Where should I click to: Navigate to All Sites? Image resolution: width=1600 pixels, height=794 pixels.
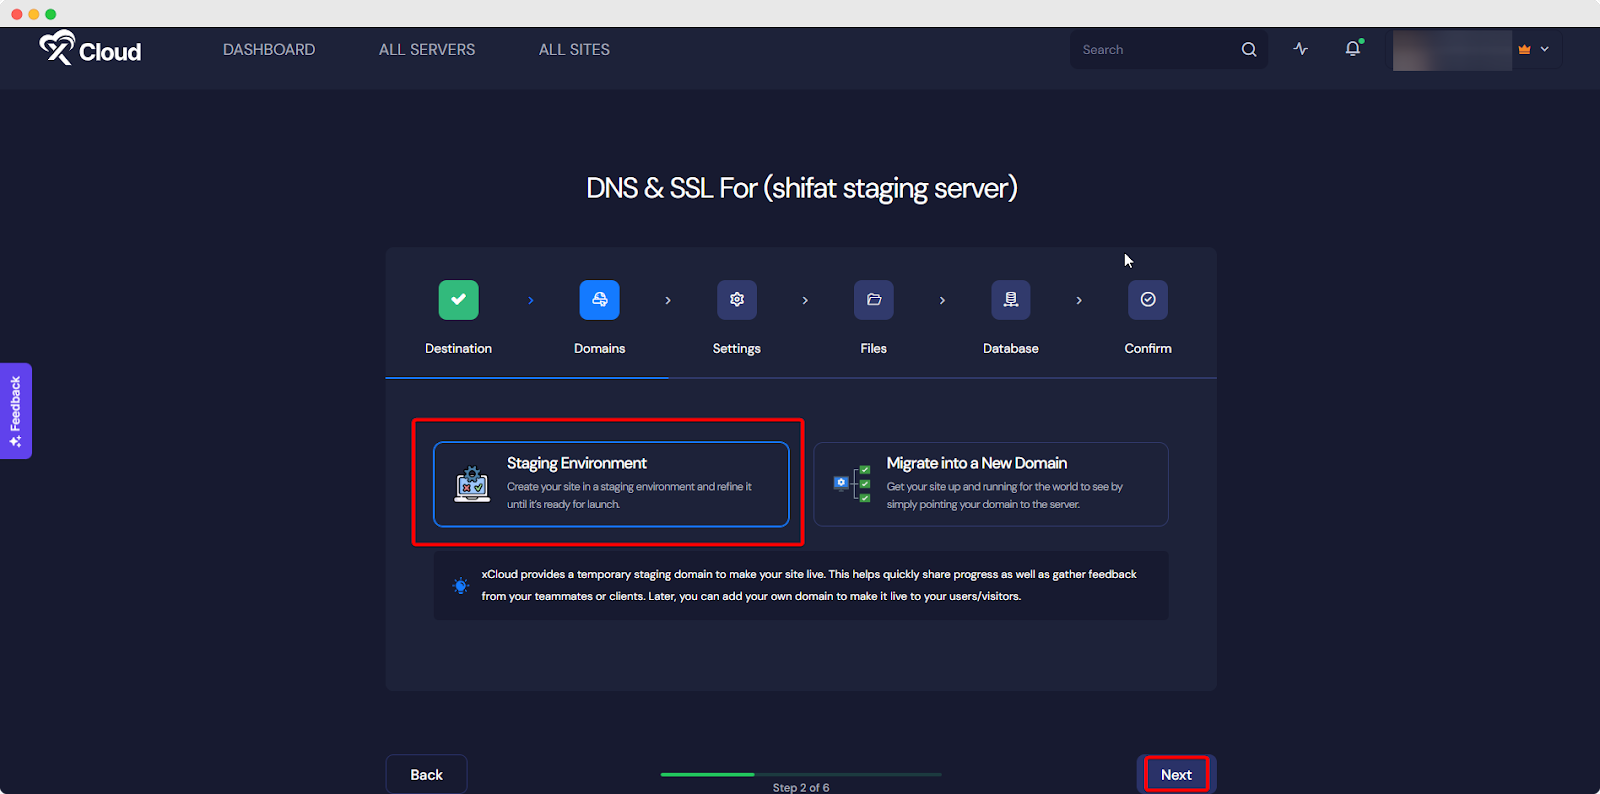574,50
